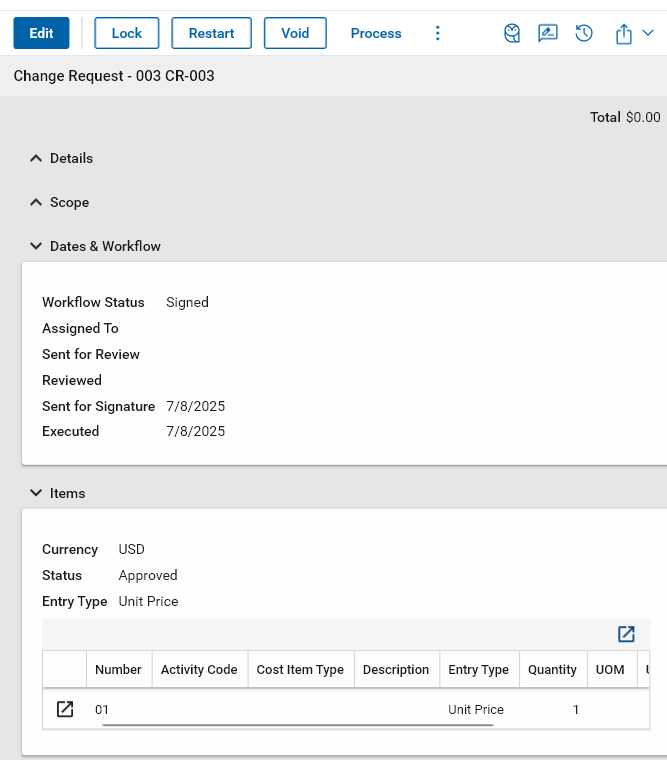Viewport: 667px width, 760px height.
Task: Sort by the Activity Code column header
Action: [x=198, y=670]
